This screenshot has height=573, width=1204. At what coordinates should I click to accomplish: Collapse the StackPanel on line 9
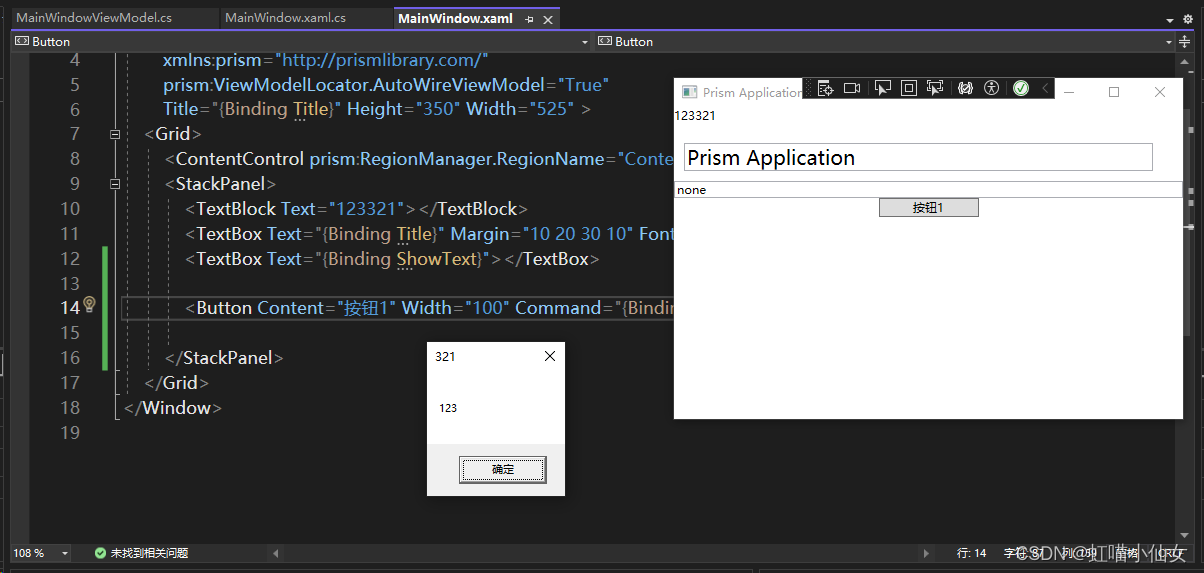pyautogui.click(x=114, y=184)
